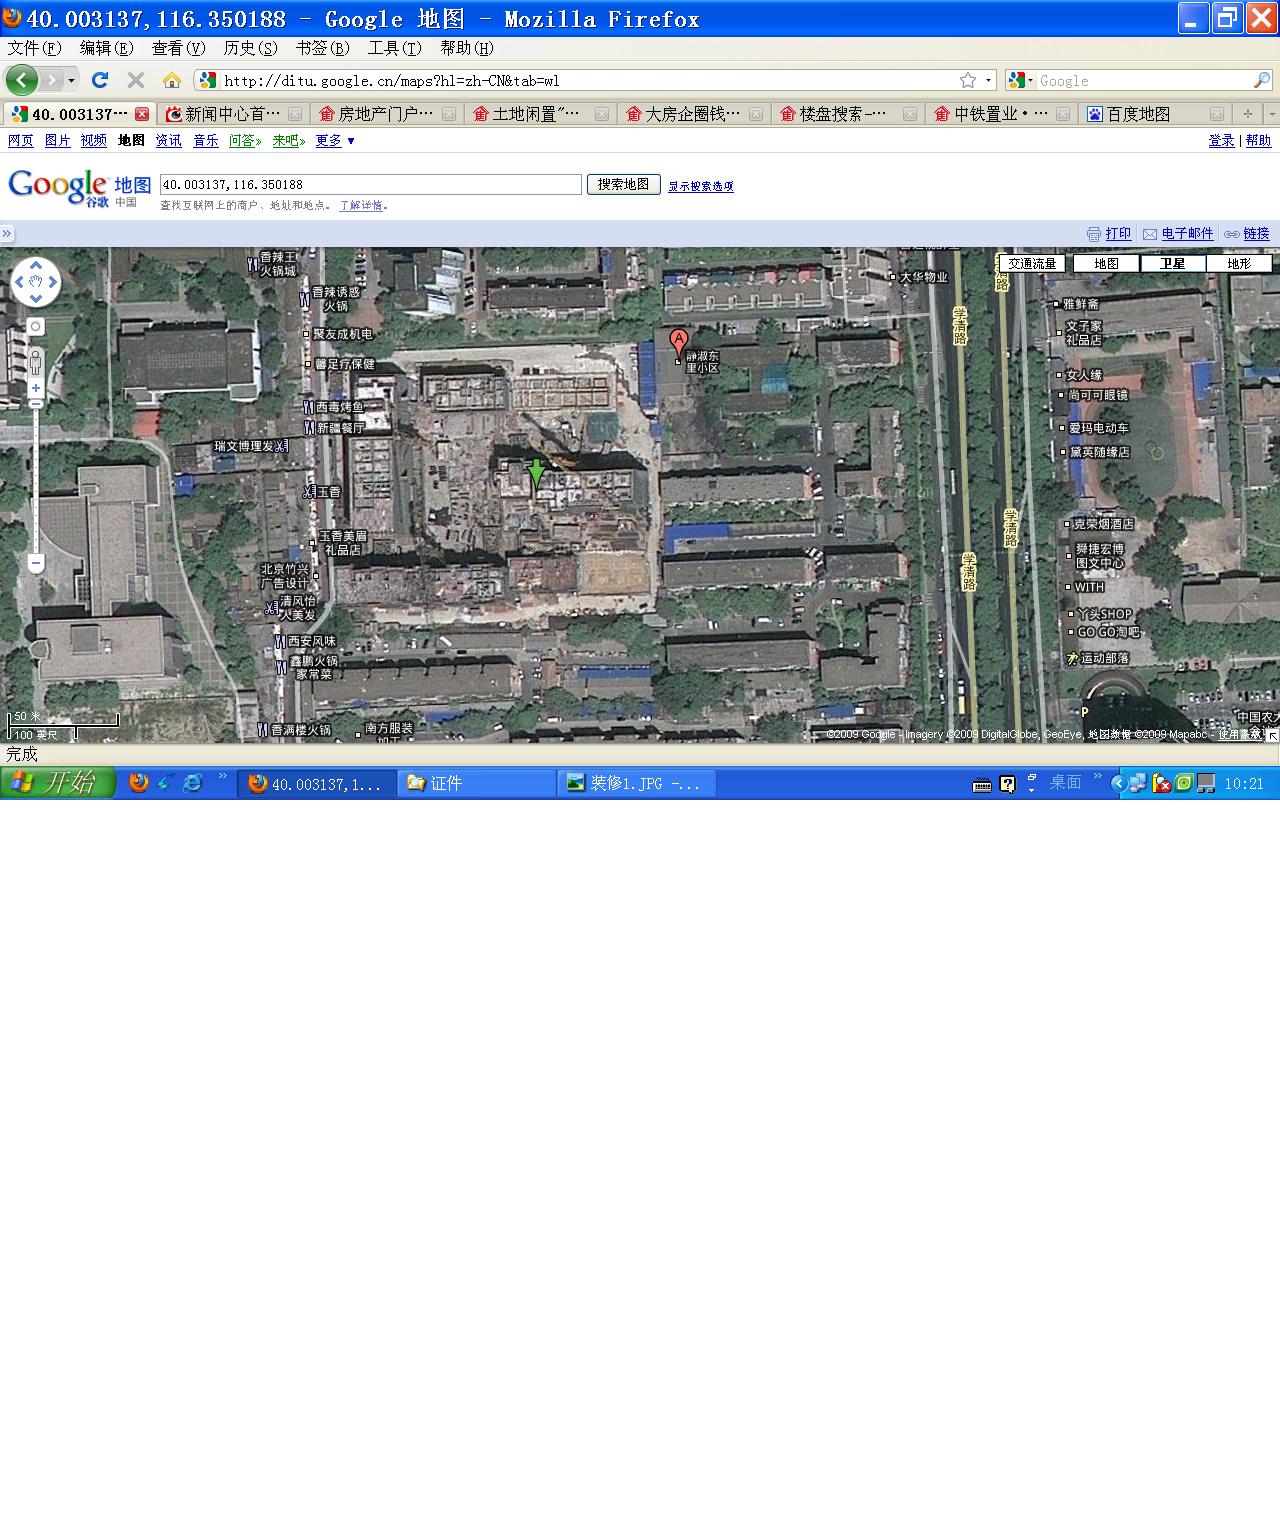The width and height of the screenshot is (1280, 1536).
Task: Open the 文件(F) menu
Action: pyautogui.click(x=34, y=48)
